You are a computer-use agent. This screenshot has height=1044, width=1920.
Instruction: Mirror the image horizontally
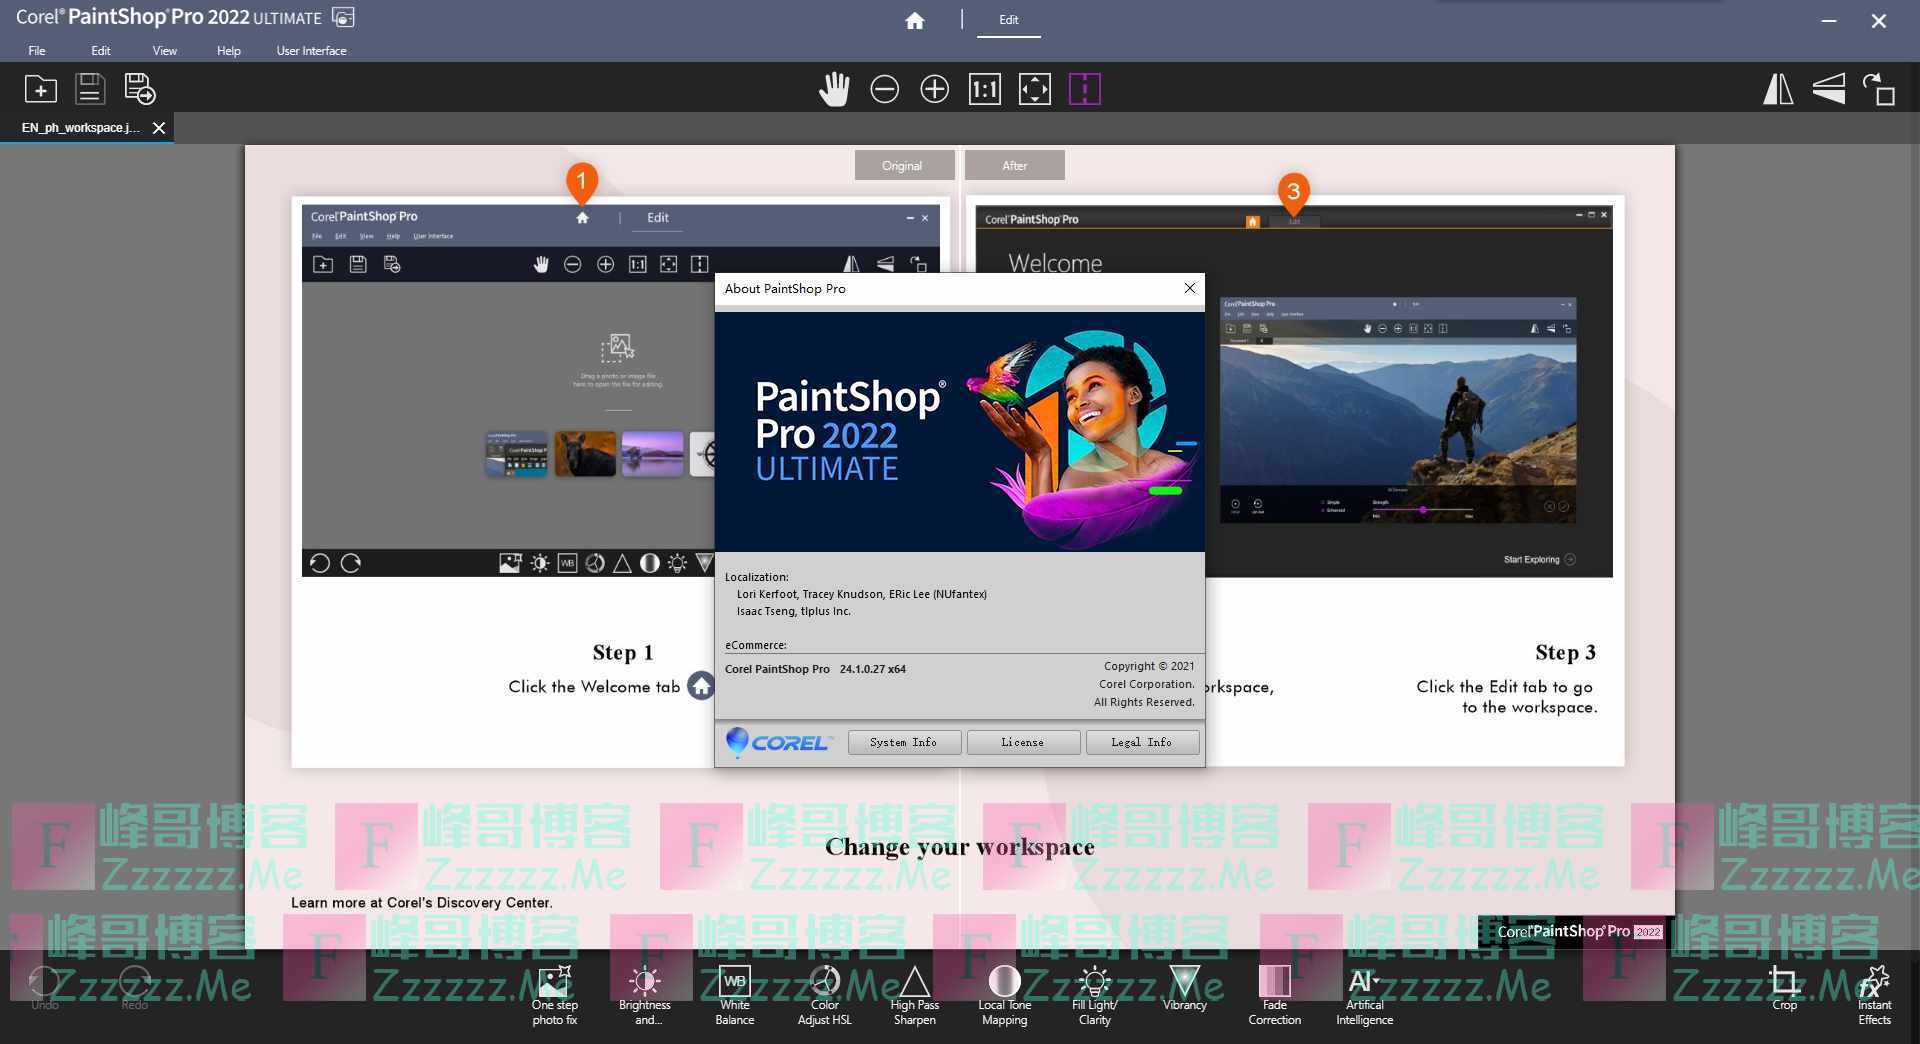pos(1778,89)
